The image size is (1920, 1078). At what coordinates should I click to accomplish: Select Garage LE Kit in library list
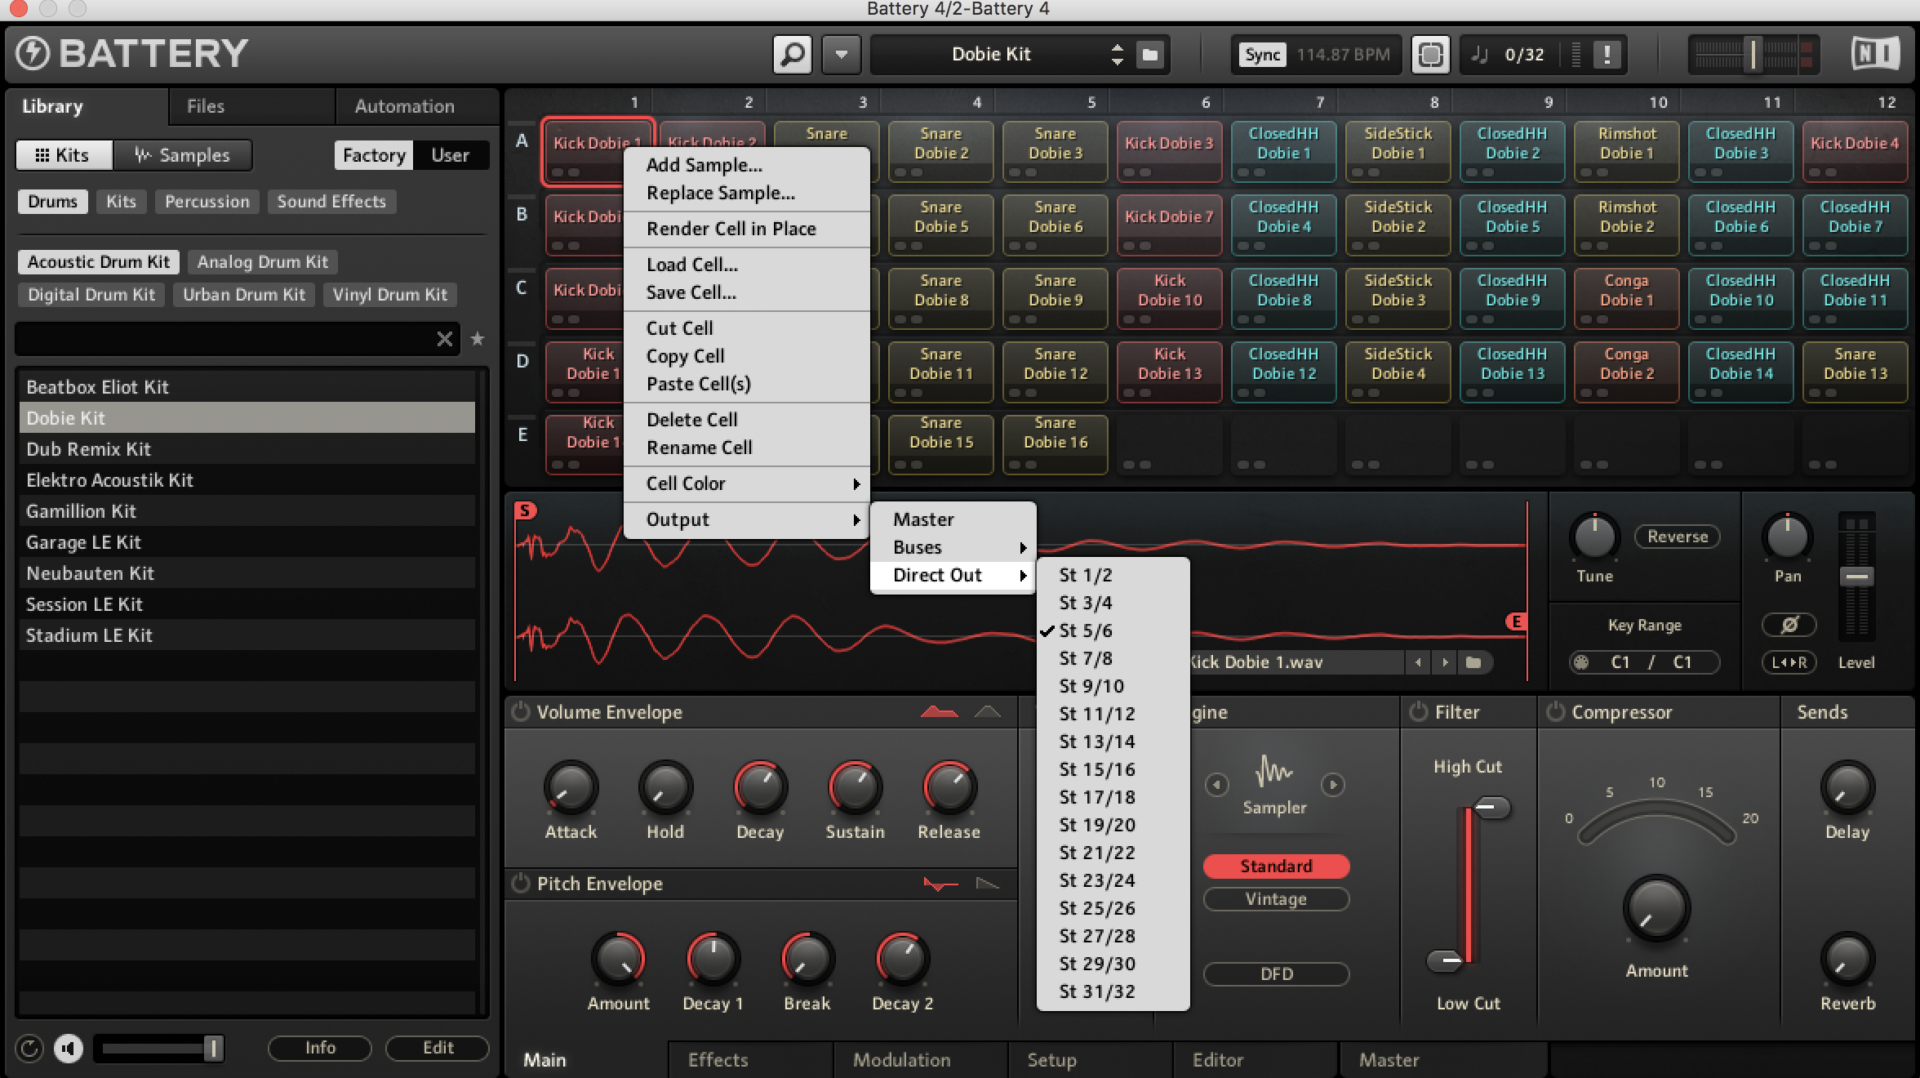84,542
